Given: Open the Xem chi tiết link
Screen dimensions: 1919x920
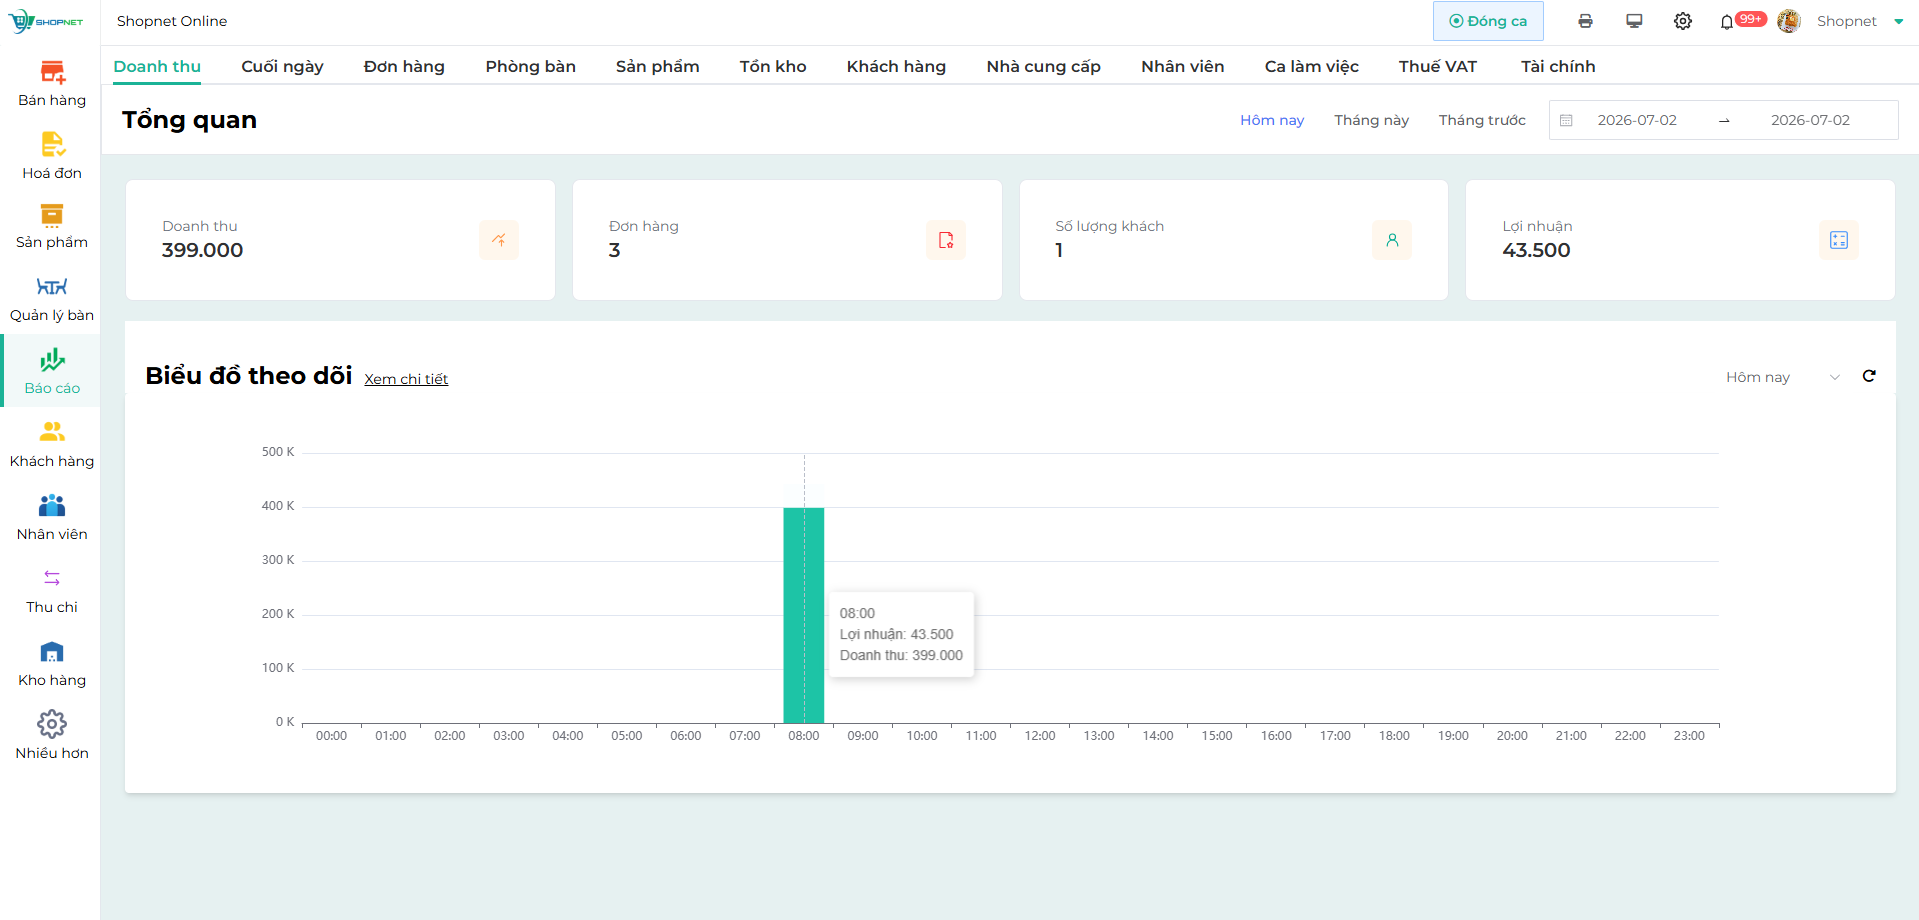Looking at the screenshot, I should (406, 379).
